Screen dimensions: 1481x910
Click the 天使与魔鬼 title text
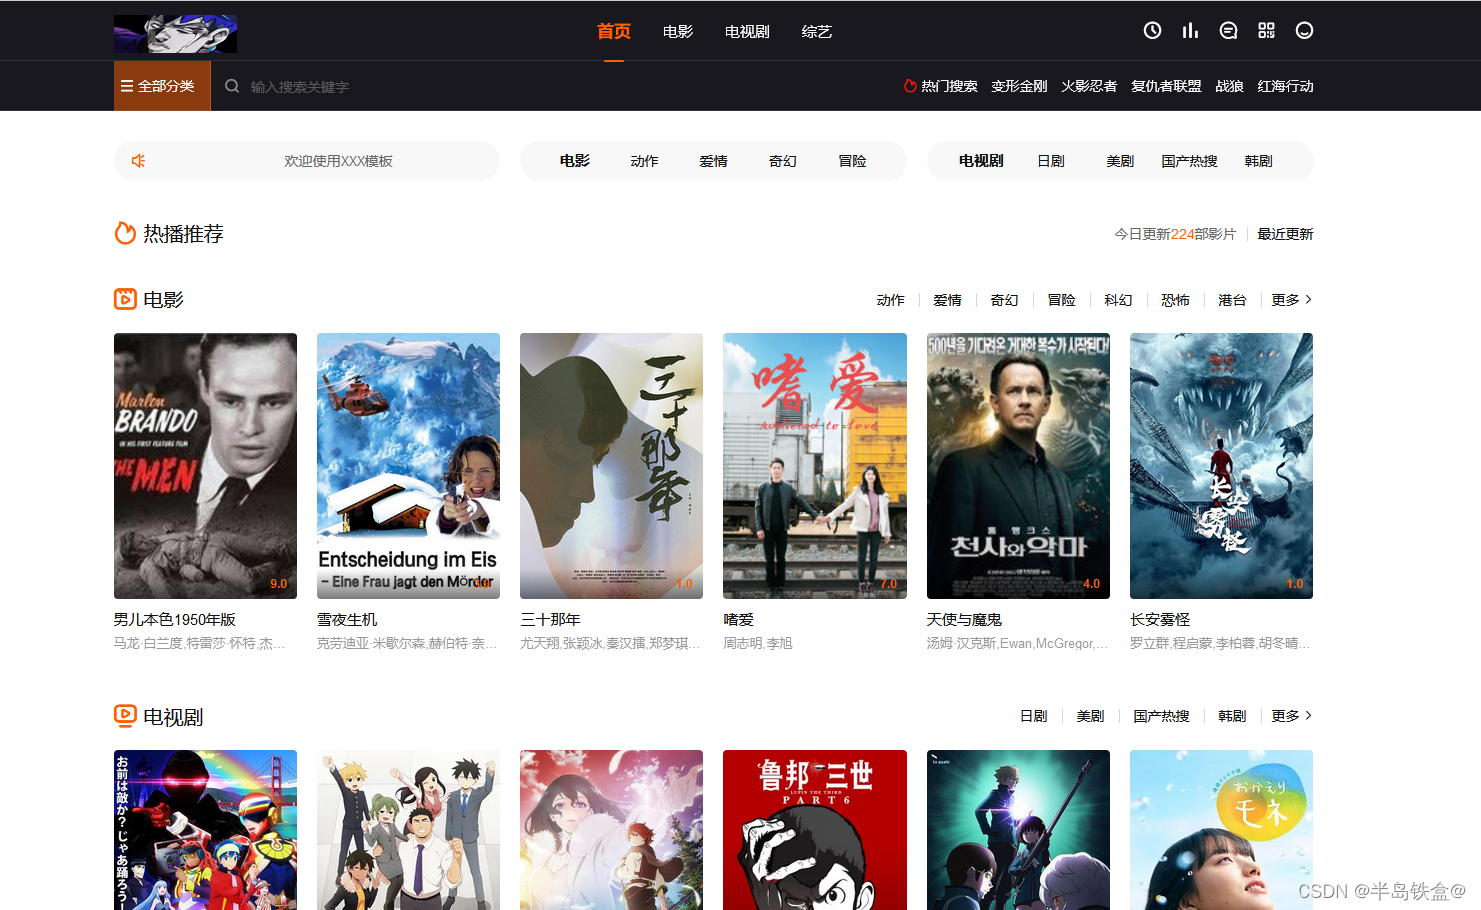[x=964, y=620]
